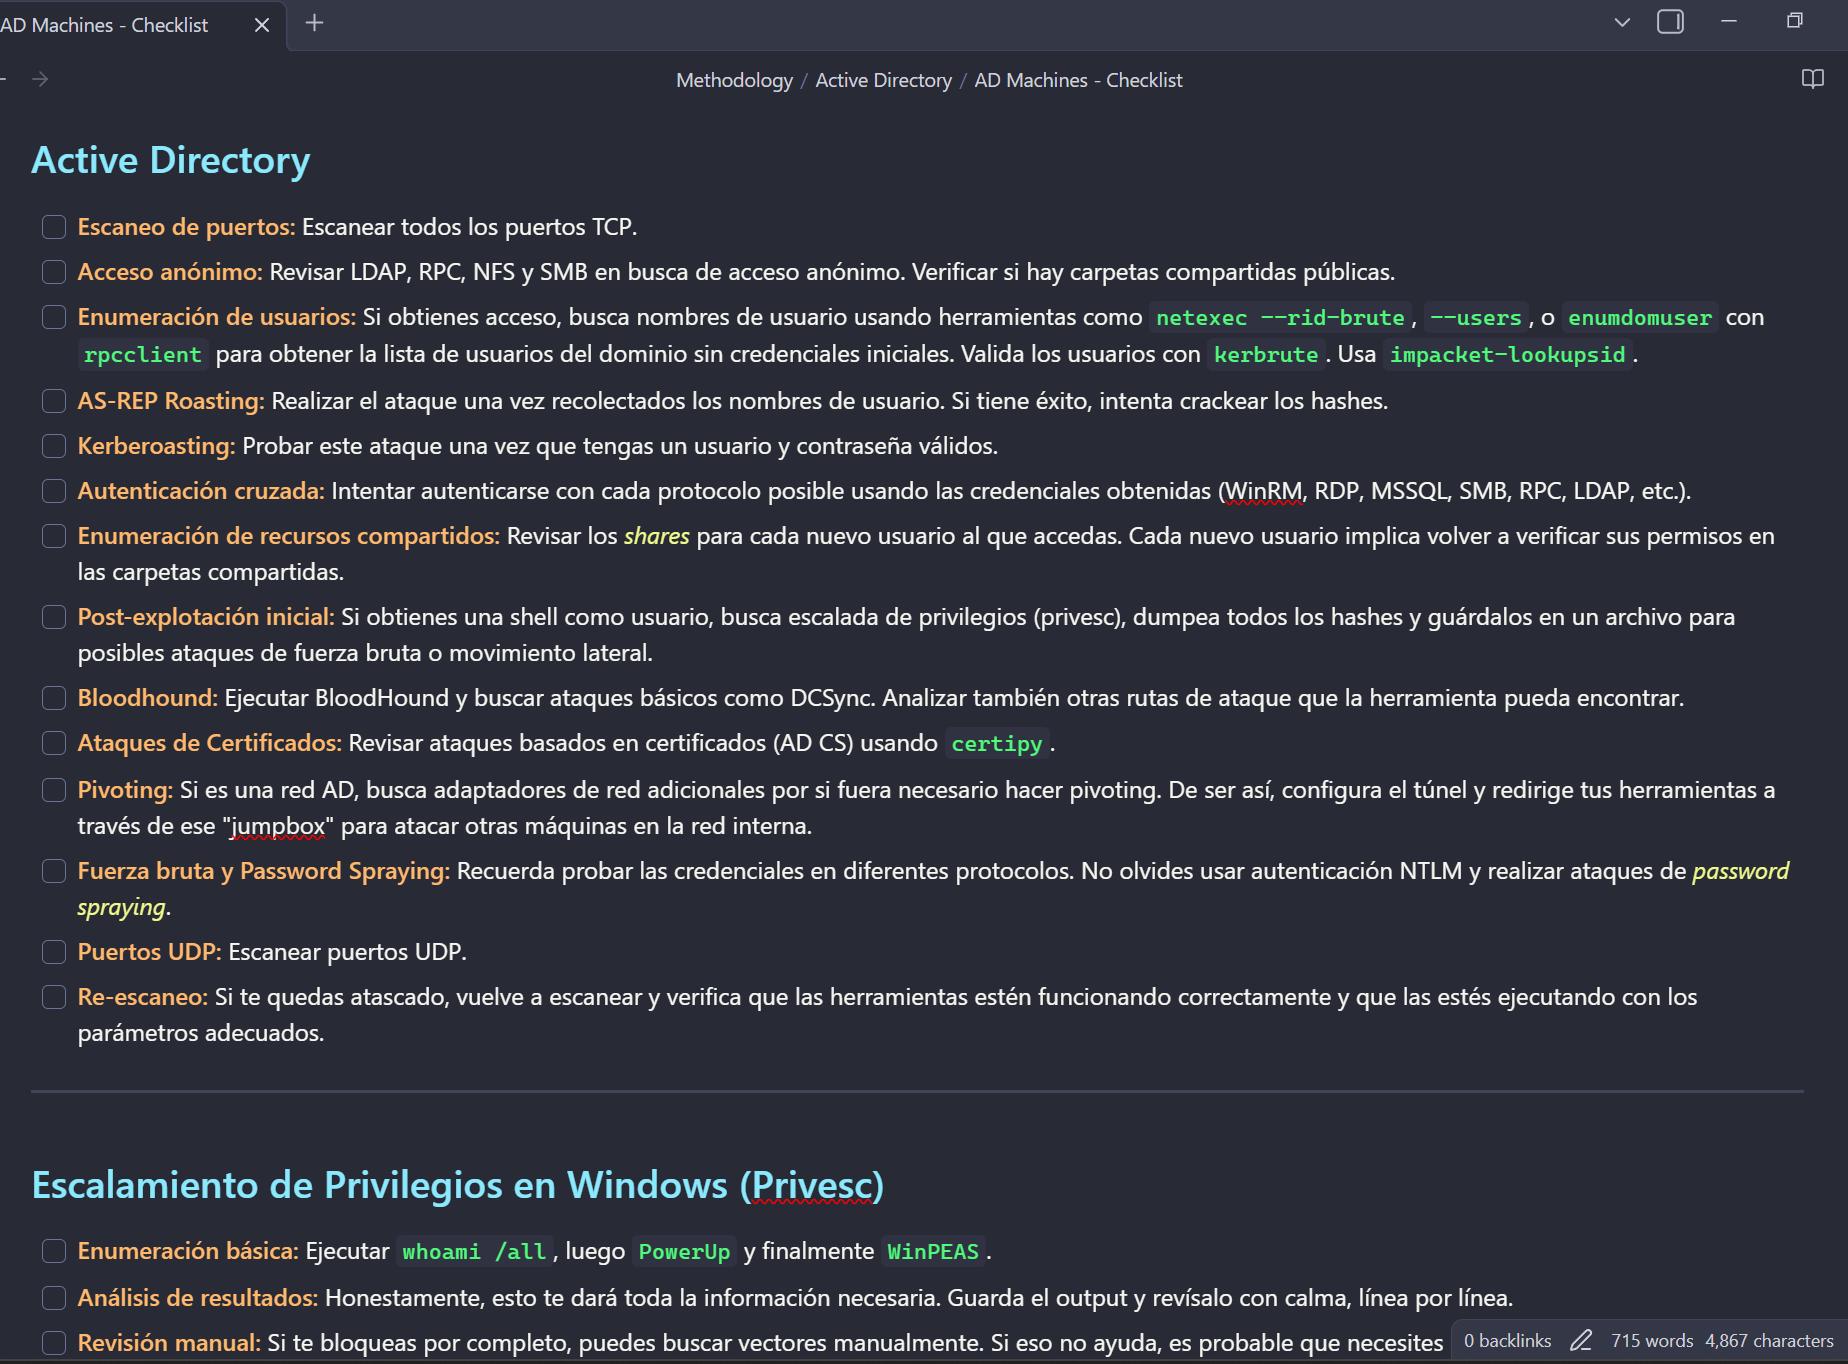The height and width of the screenshot is (1364, 1848).
Task: Click the Active Directory heading
Action: click(171, 160)
